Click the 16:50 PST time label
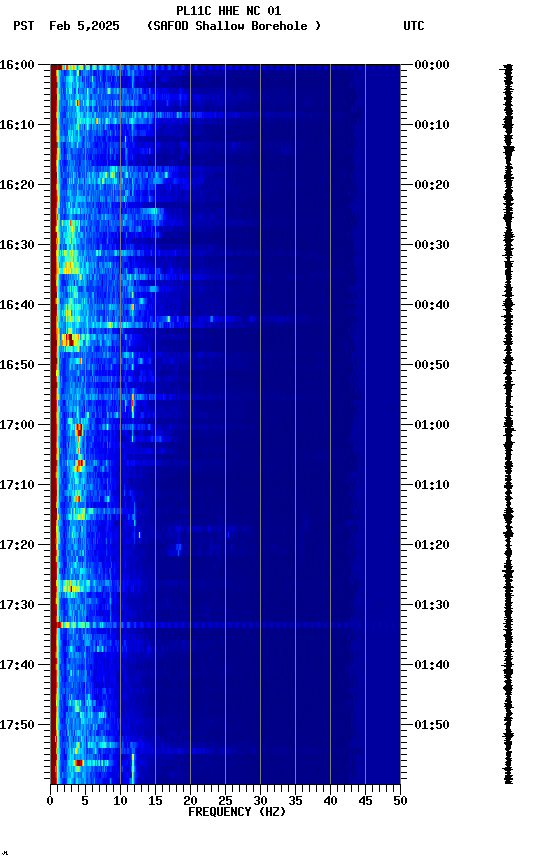 coord(17,365)
